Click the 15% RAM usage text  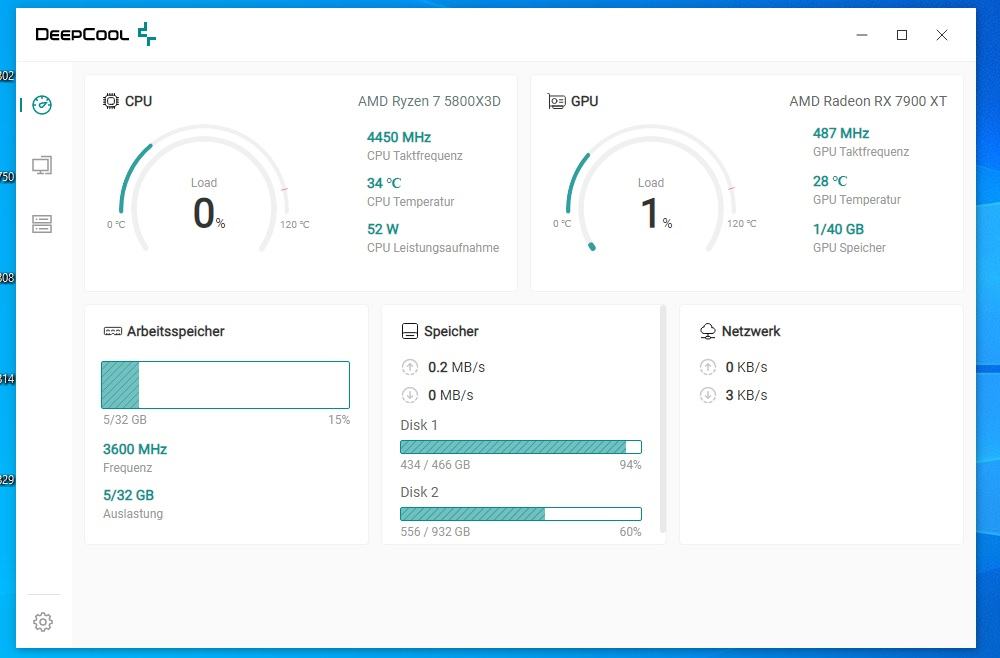(x=339, y=420)
